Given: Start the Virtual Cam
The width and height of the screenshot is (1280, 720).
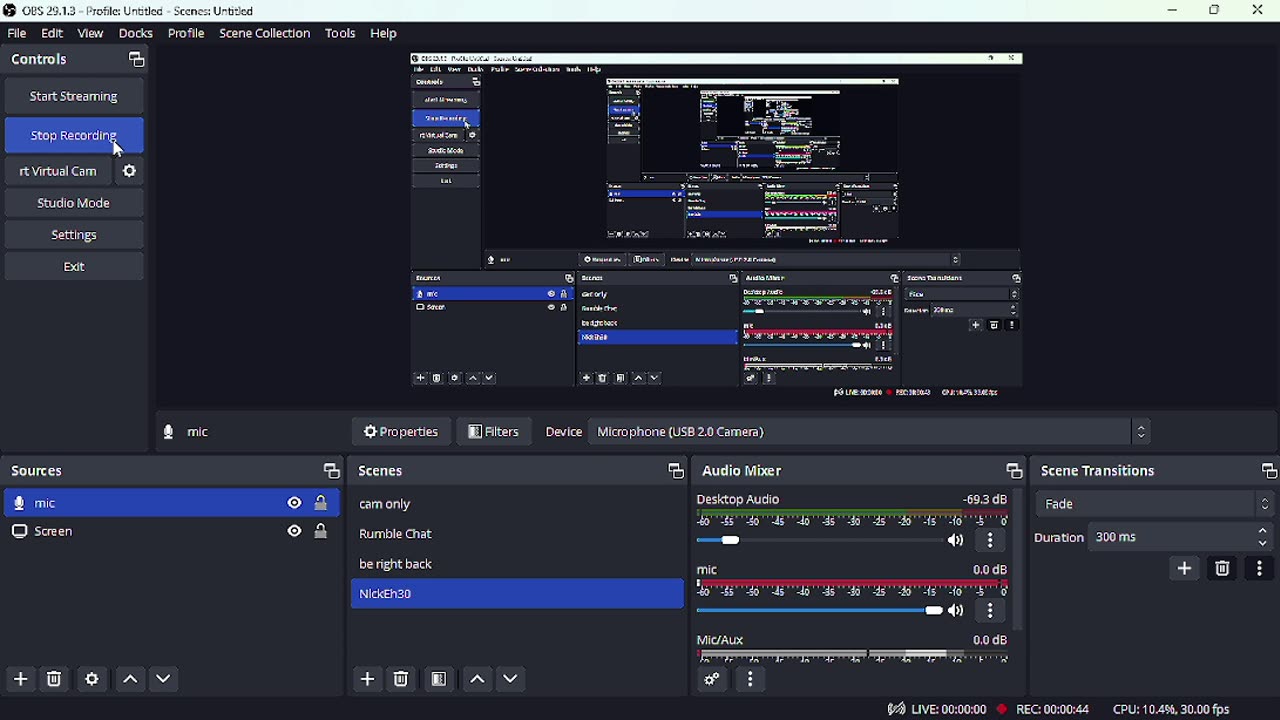Looking at the screenshot, I should coord(58,172).
